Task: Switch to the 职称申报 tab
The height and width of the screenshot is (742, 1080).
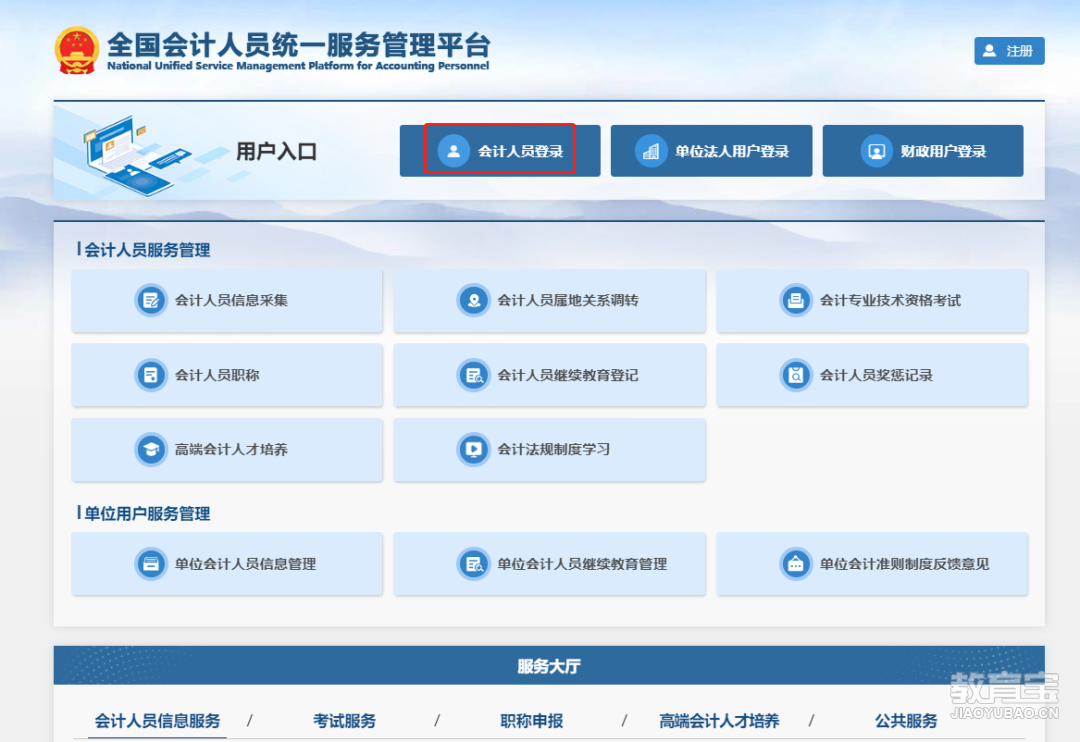Action: (532, 721)
